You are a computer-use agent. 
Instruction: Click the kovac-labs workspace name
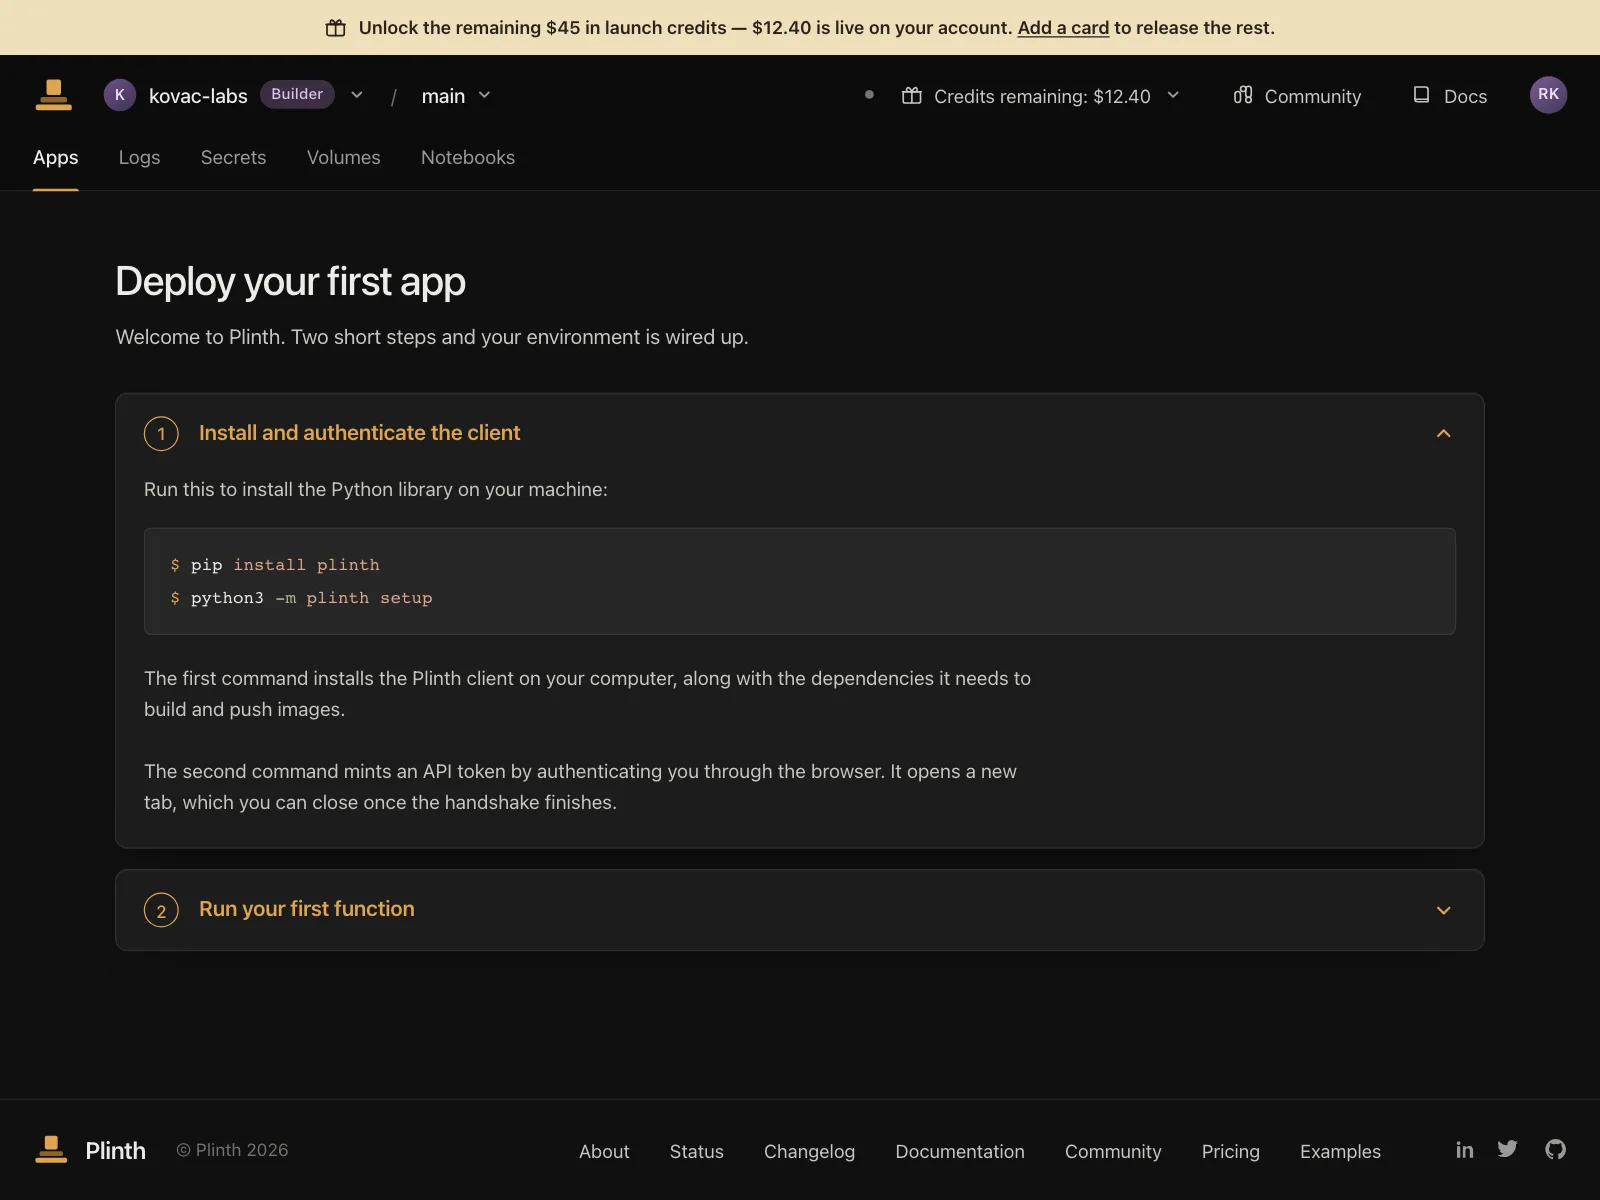pyautogui.click(x=198, y=96)
